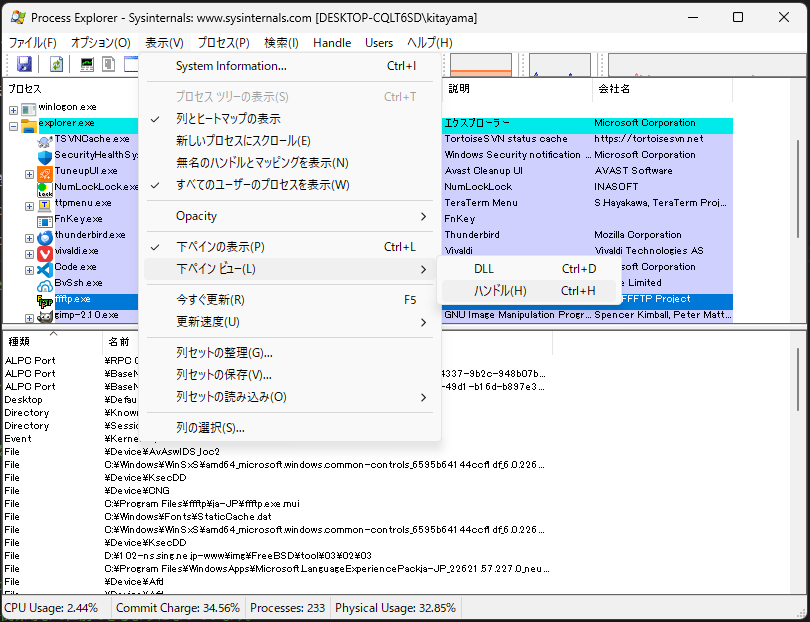Choose System Information... menu entry

point(289,66)
